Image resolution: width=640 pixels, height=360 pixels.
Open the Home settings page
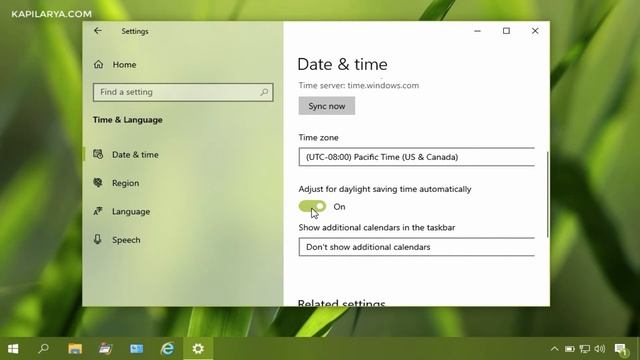coord(124,64)
